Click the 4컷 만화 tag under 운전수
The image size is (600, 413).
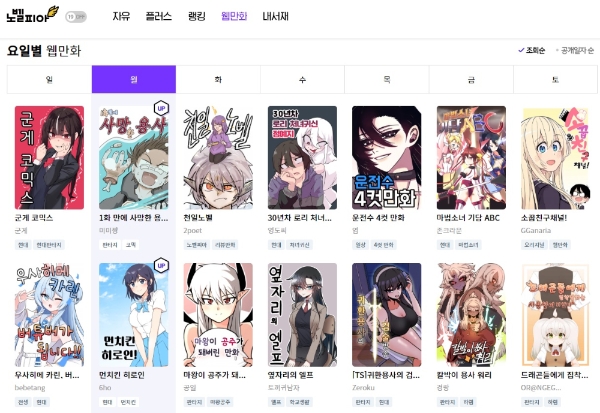[x=384, y=245]
